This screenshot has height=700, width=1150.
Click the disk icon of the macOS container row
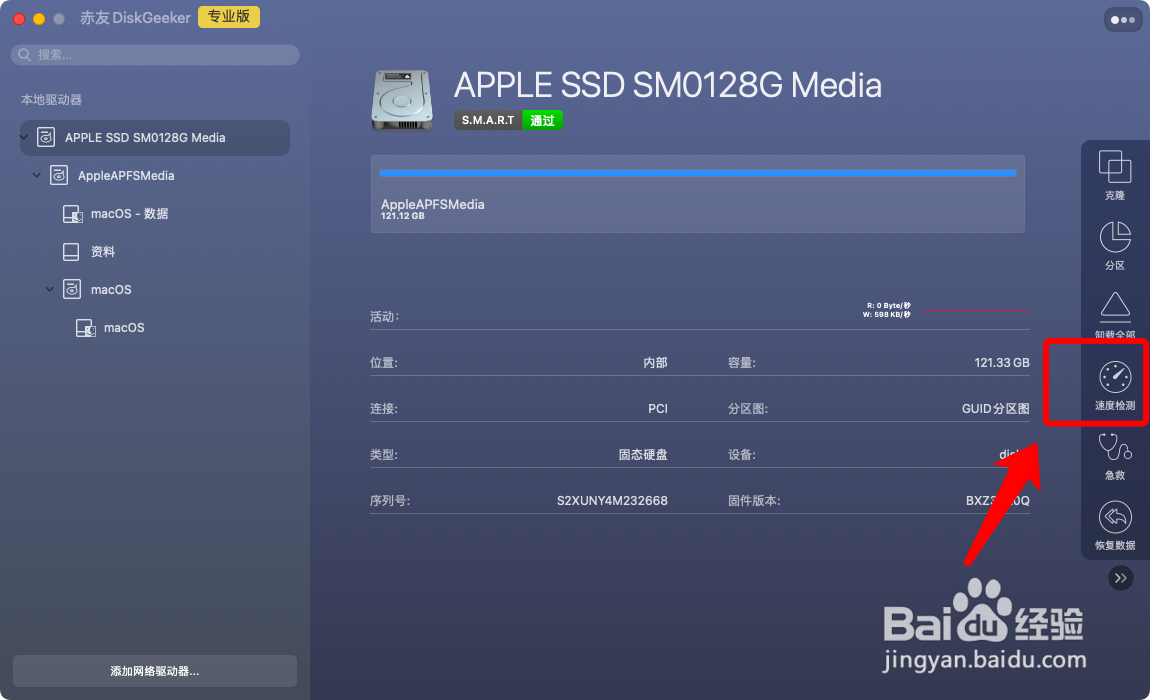72,289
